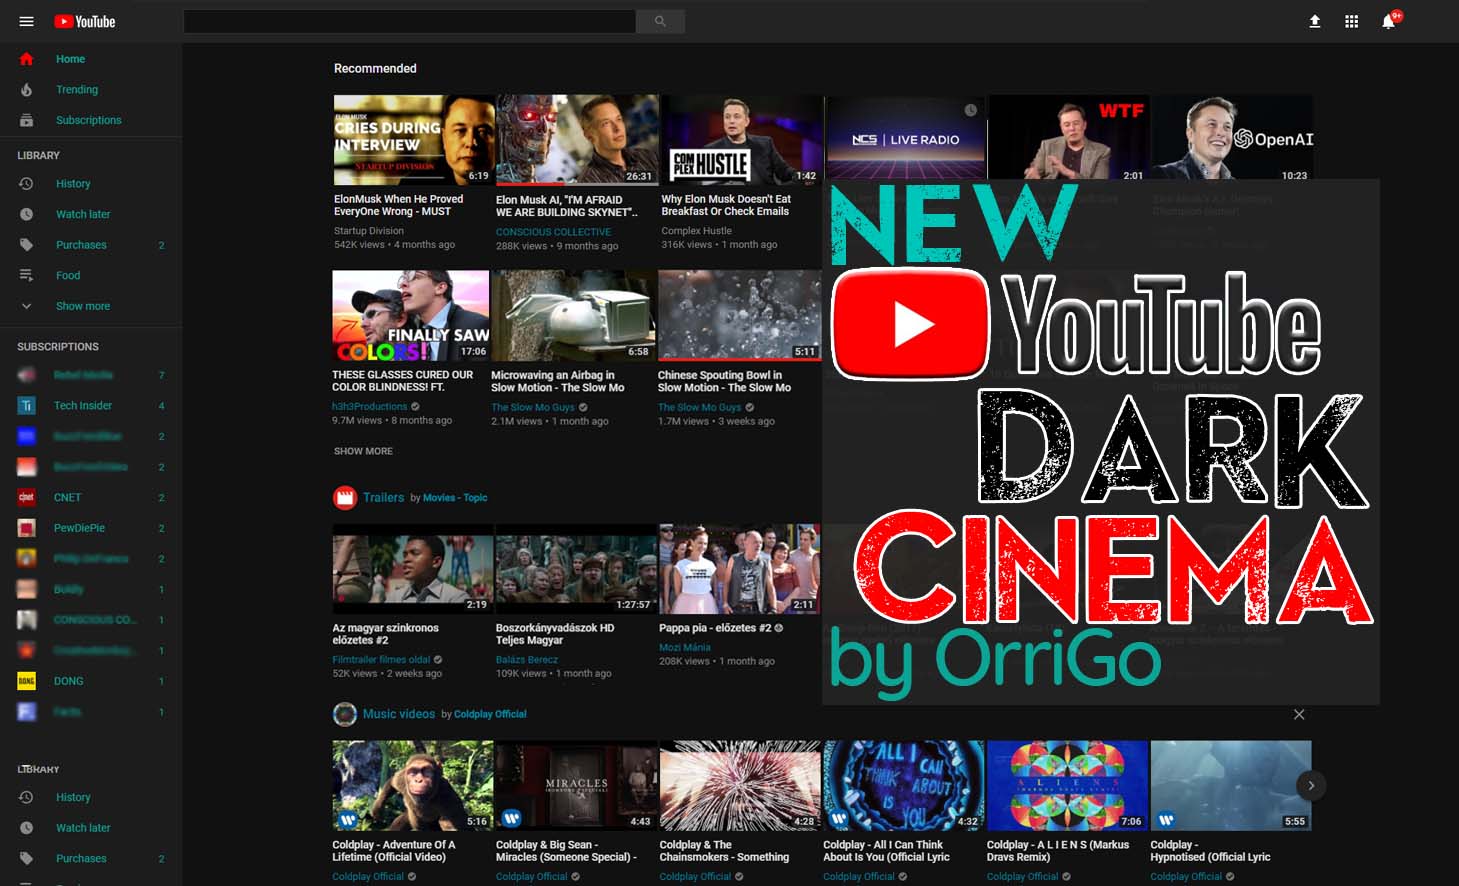Open the Trailers section heading
This screenshot has width=1459, height=886.
pos(383,497)
